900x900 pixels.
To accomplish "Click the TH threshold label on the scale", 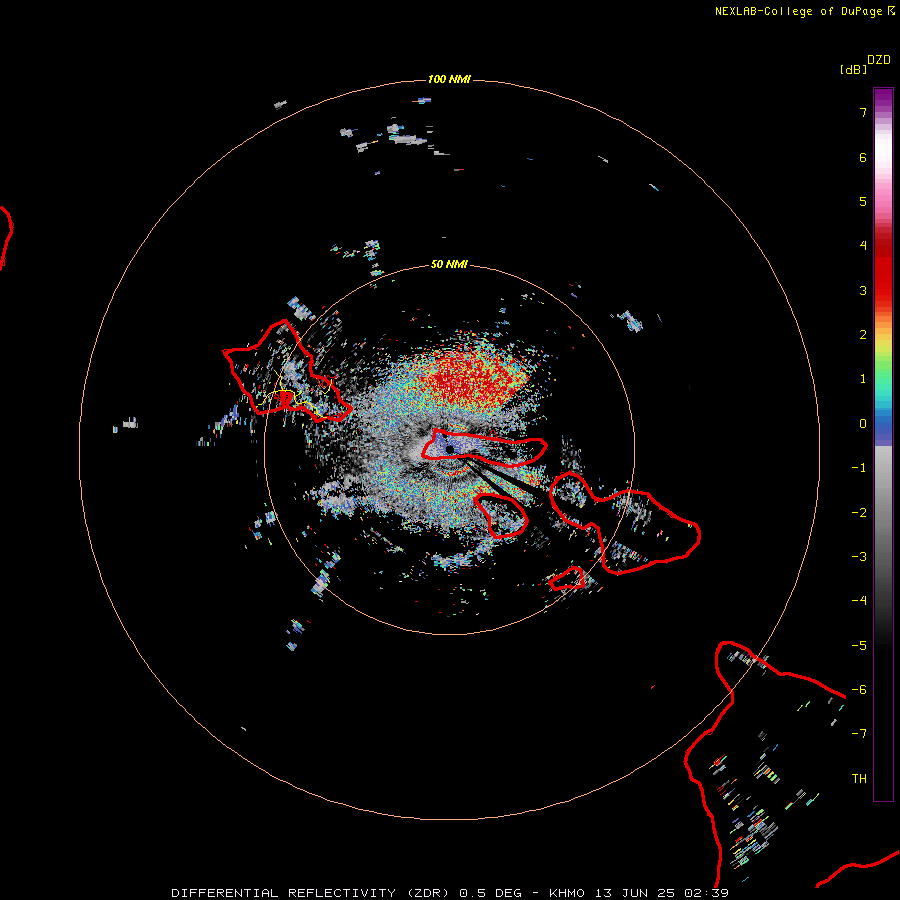I will tap(859, 779).
